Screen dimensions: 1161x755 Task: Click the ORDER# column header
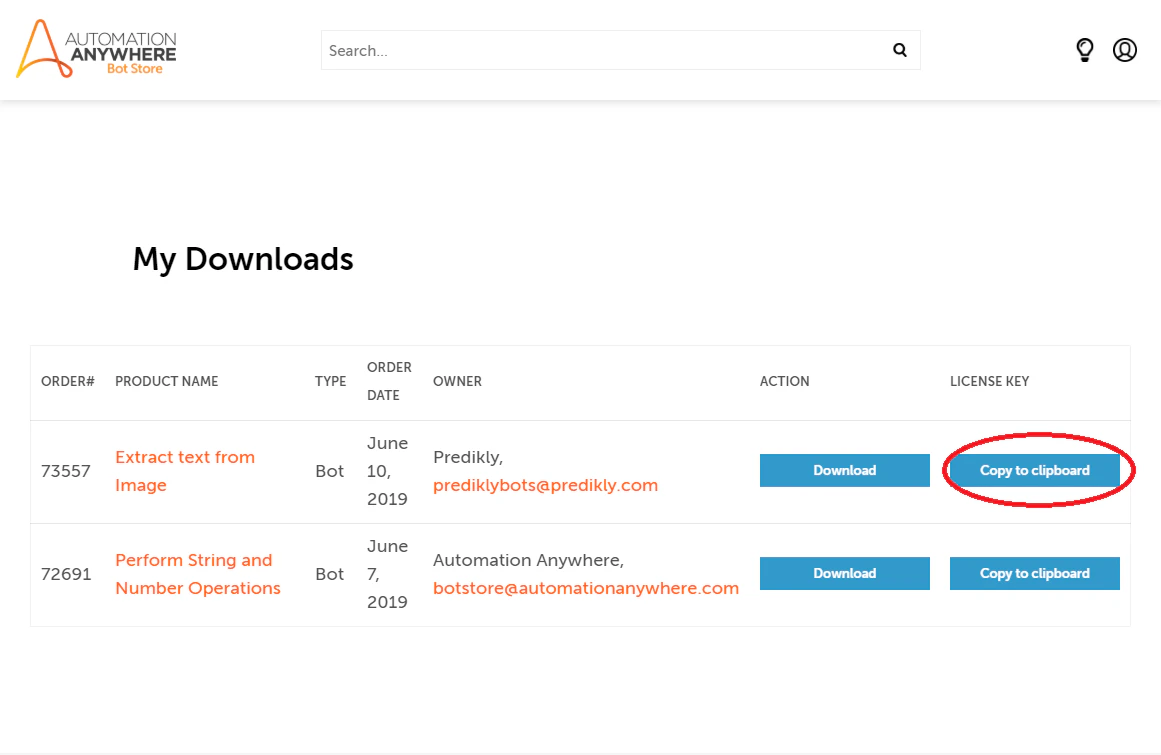click(x=67, y=381)
